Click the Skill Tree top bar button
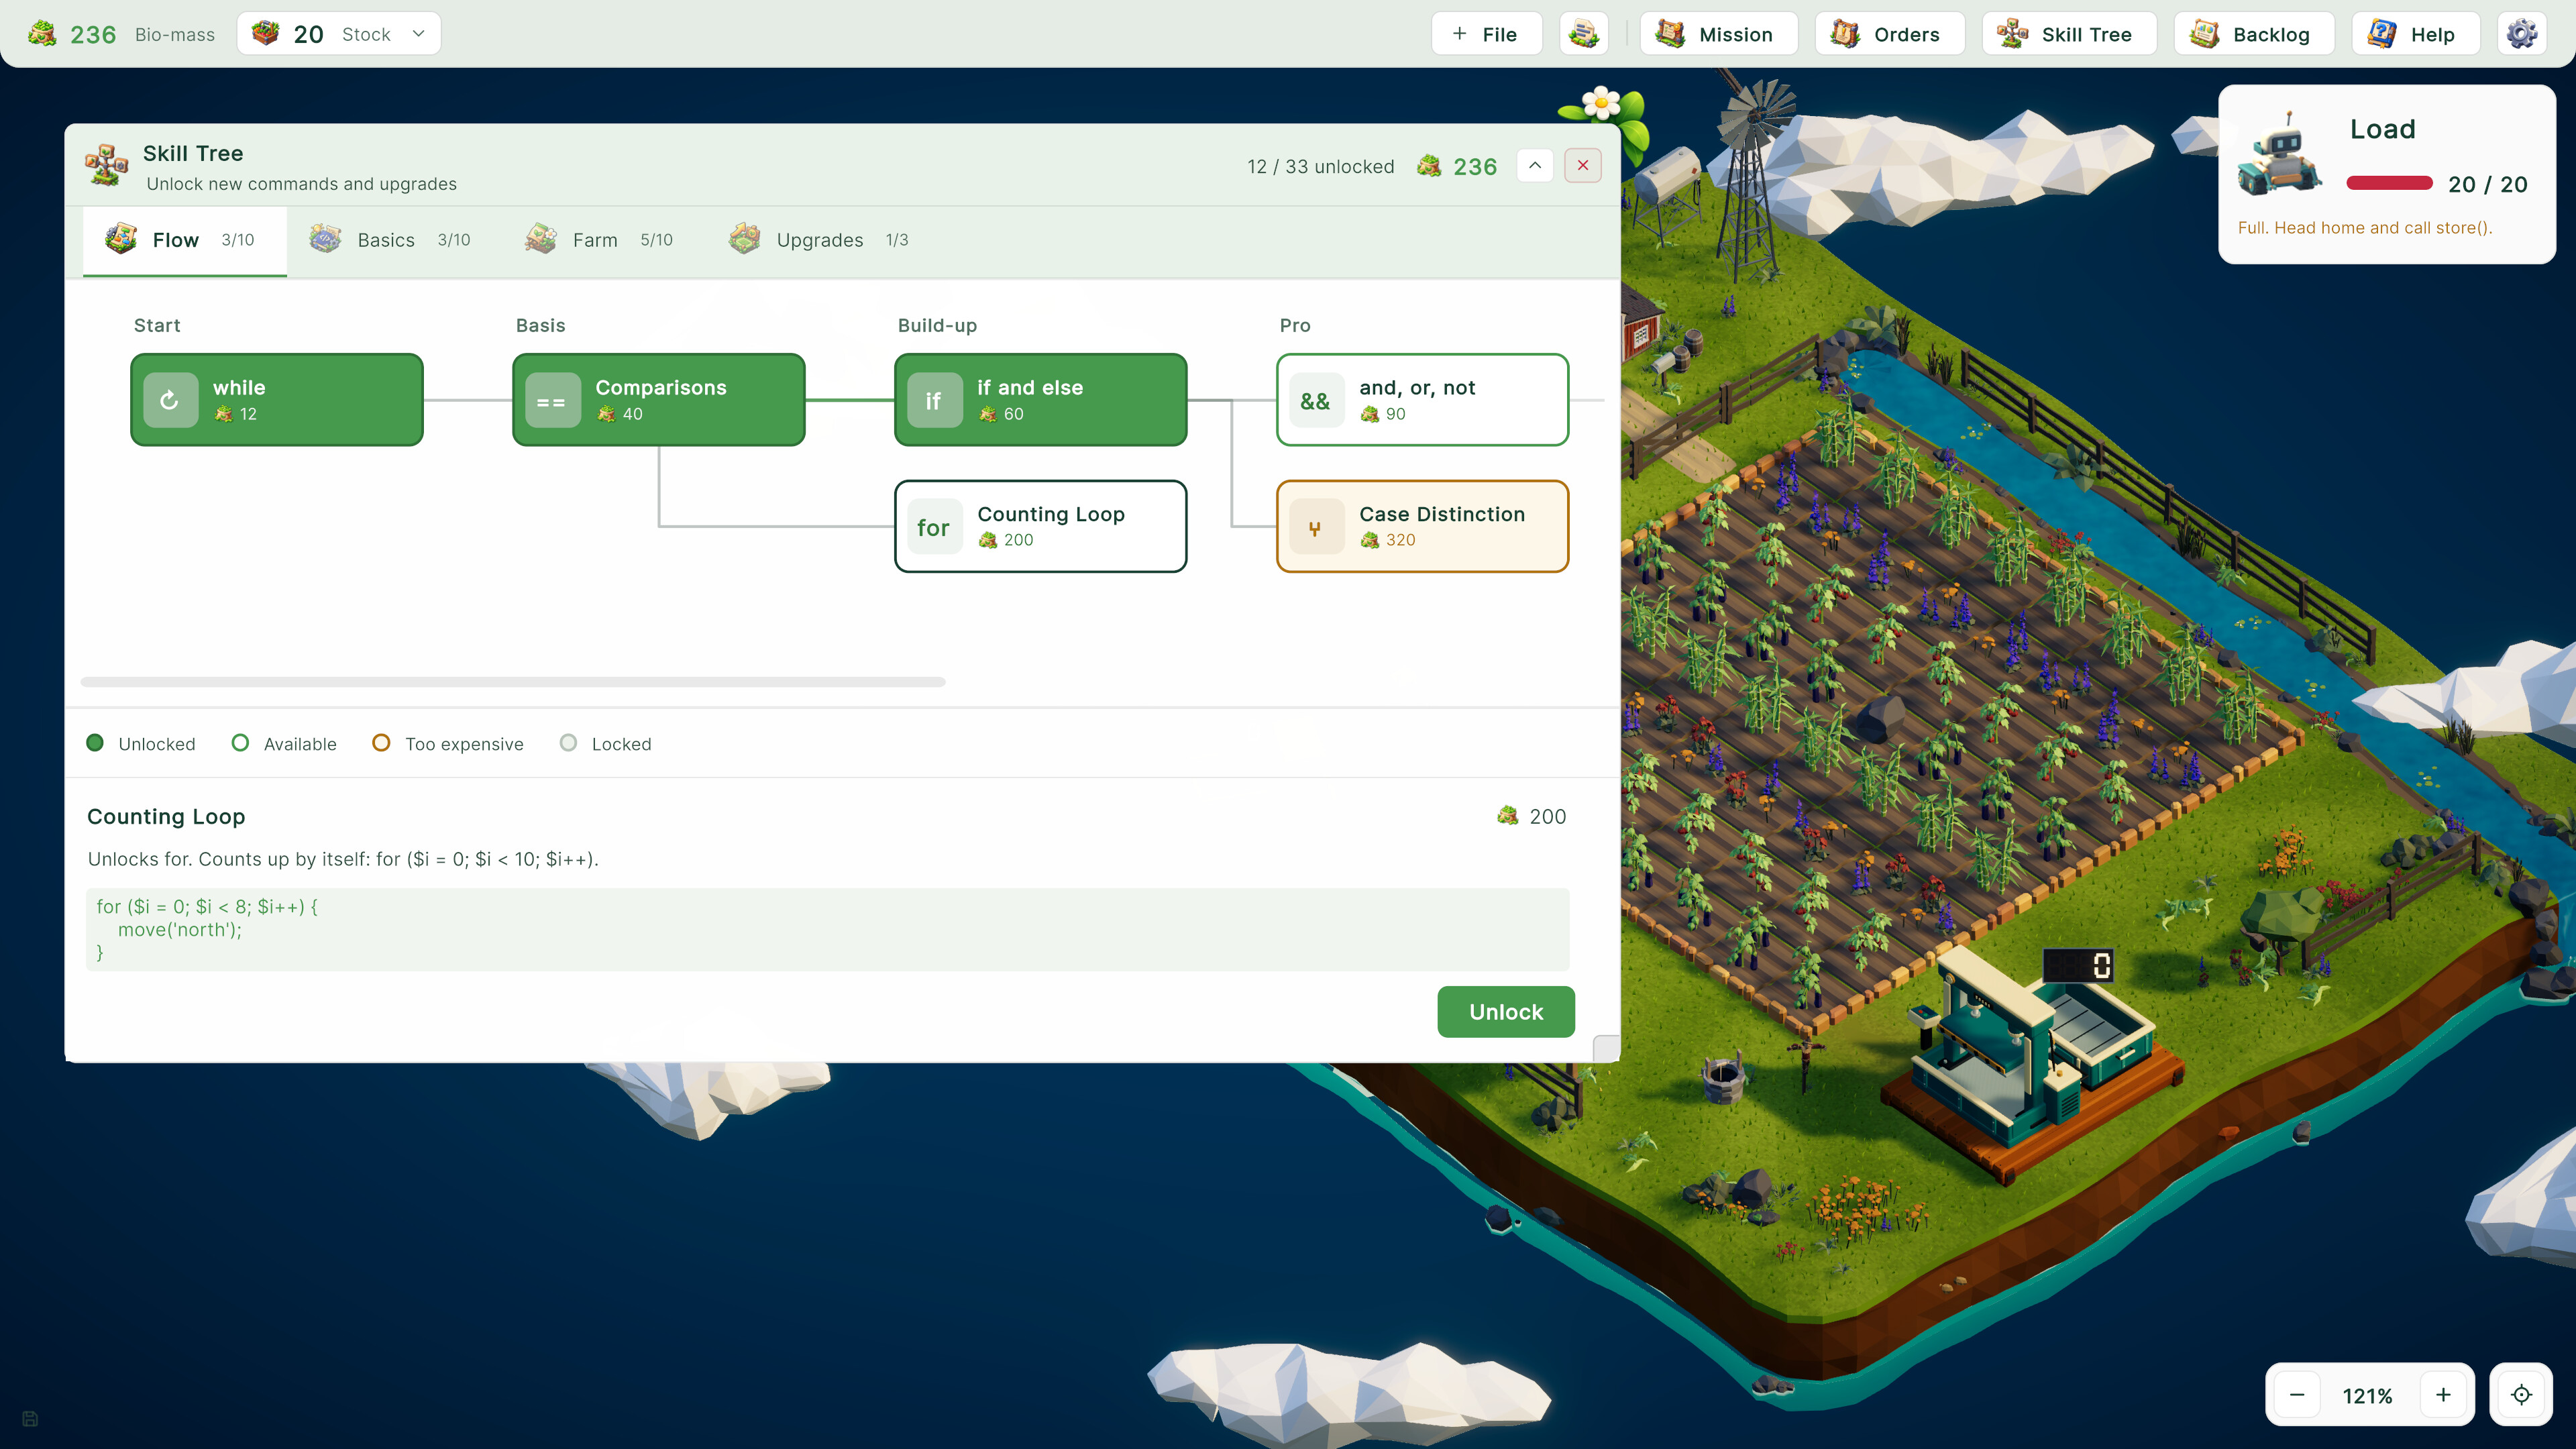Image resolution: width=2576 pixels, height=1449 pixels. click(x=2069, y=34)
